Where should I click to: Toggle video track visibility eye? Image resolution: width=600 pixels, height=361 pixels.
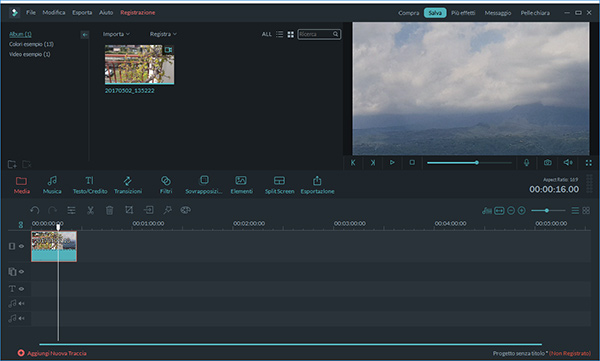click(21, 246)
